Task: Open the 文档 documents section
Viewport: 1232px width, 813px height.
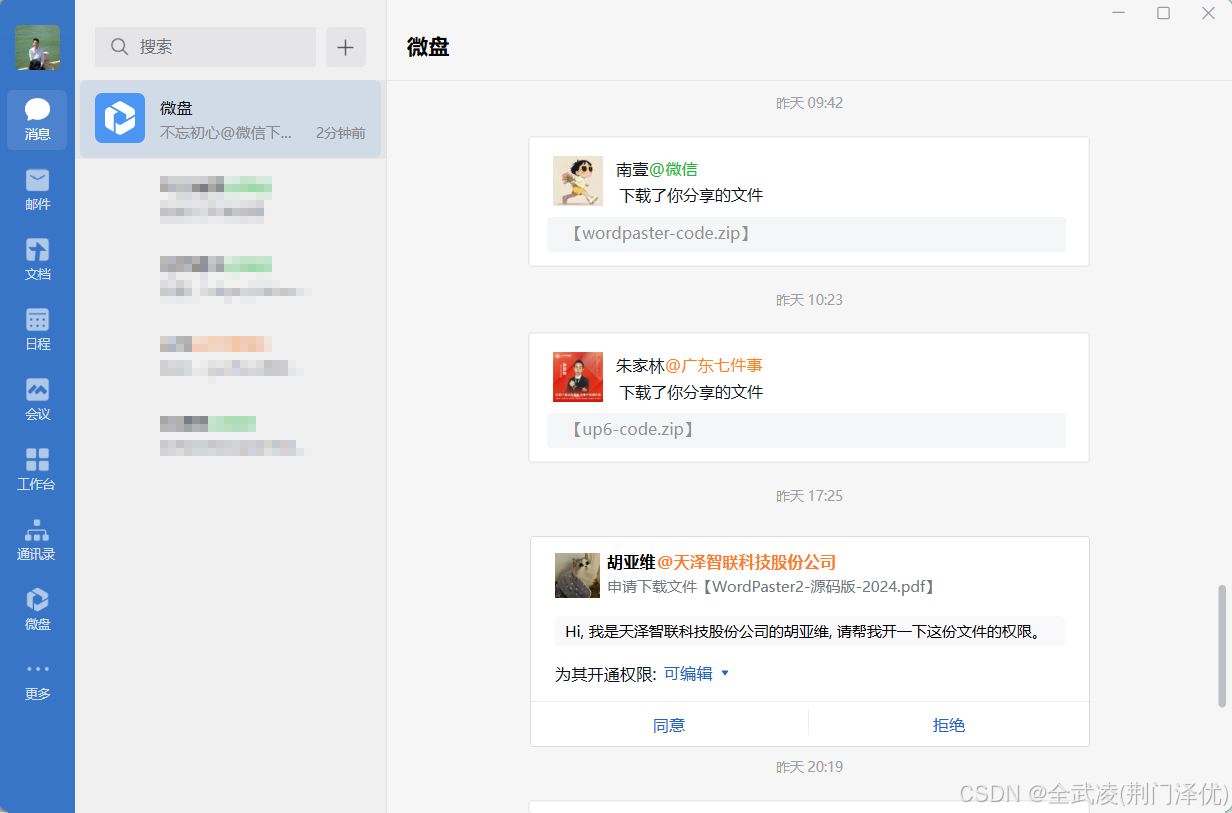Action: click(x=37, y=260)
